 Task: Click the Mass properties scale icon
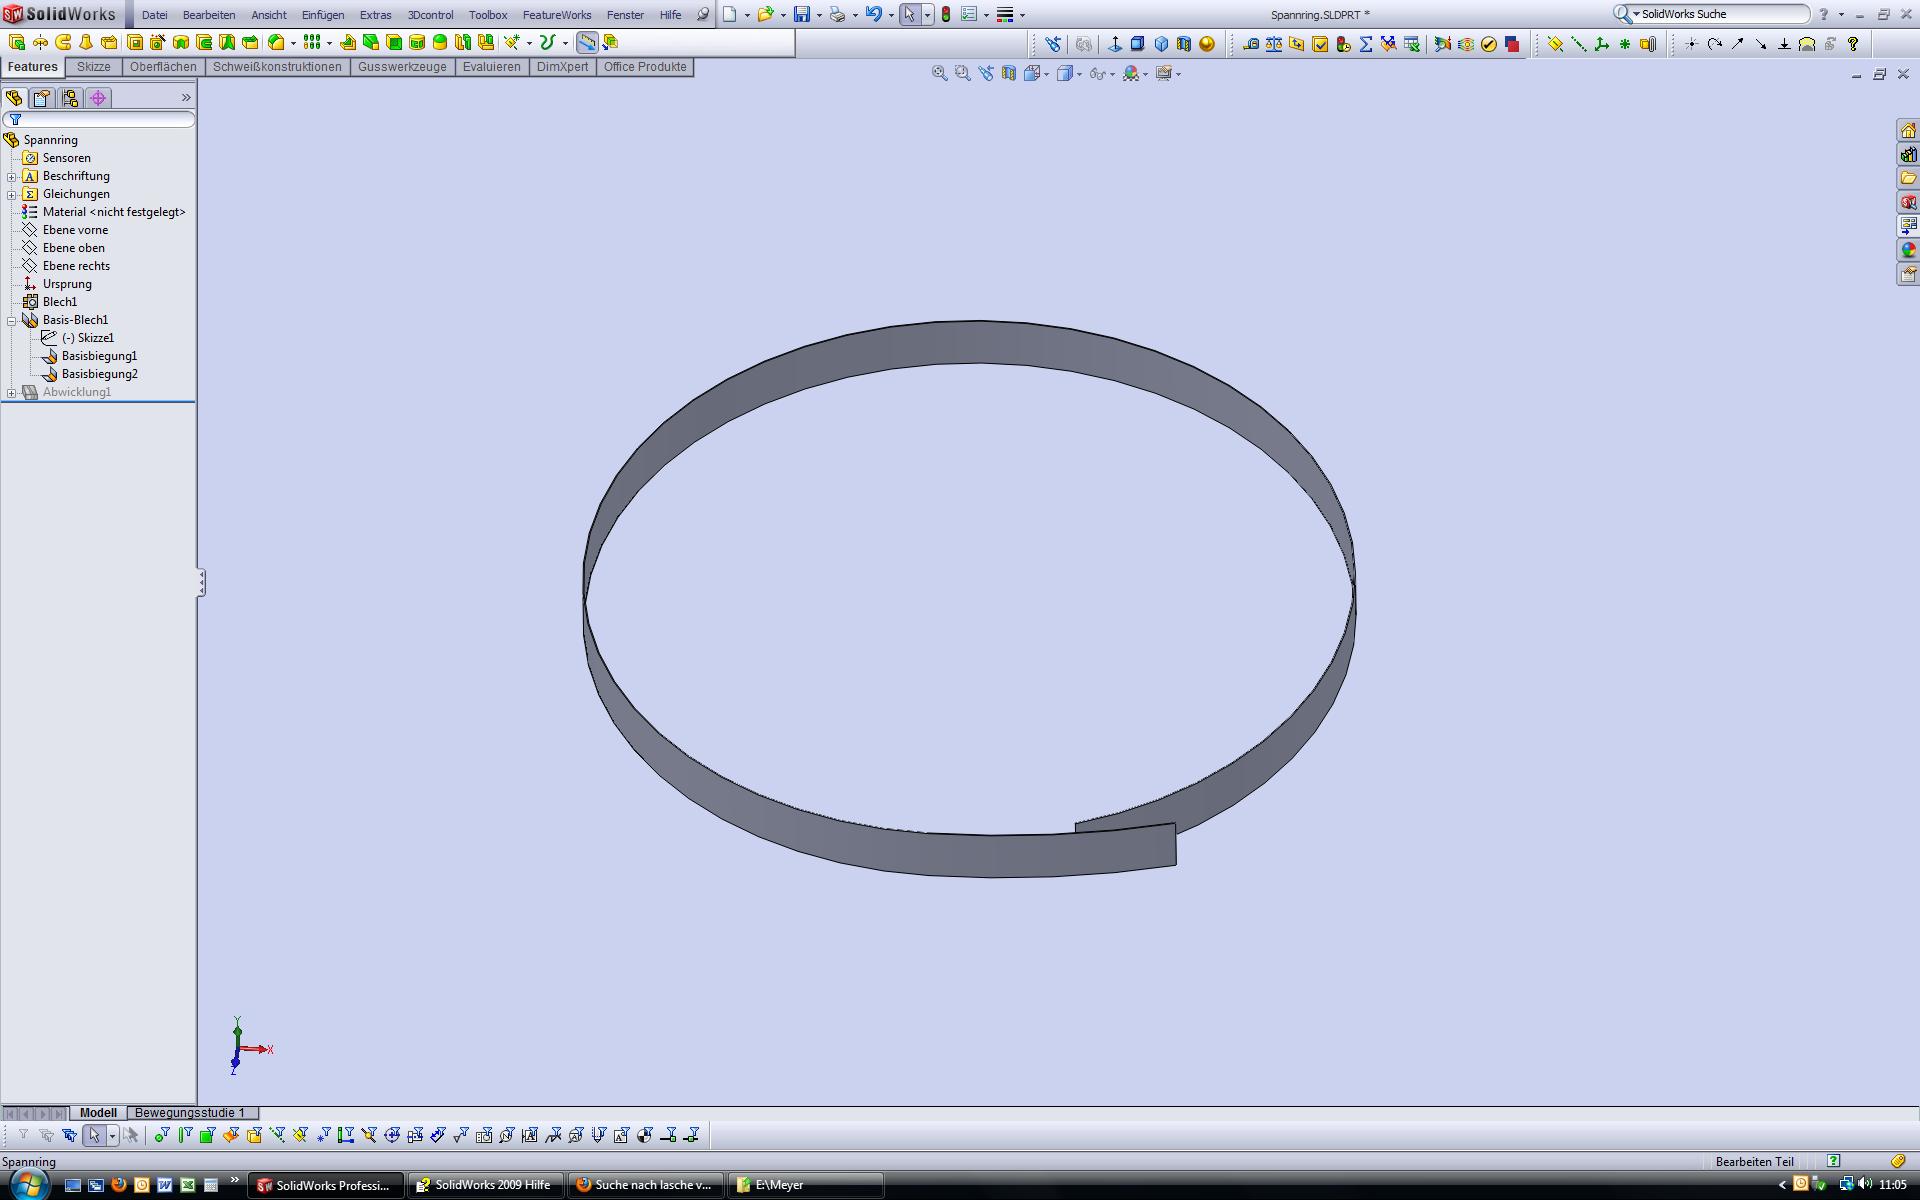coord(1274,44)
